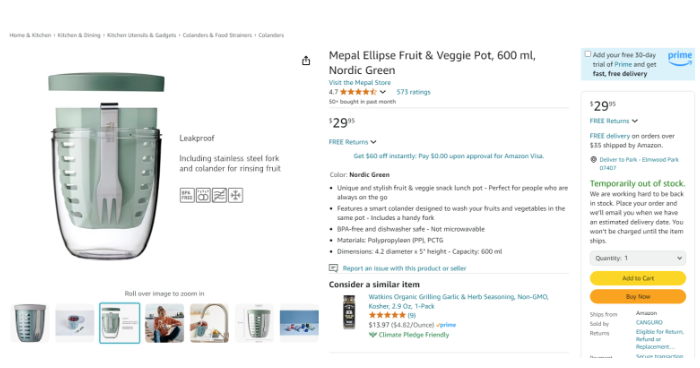The image size is (700, 368).
Task: Click the Prime logo in trial banner
Action: [x=679, y=58]
